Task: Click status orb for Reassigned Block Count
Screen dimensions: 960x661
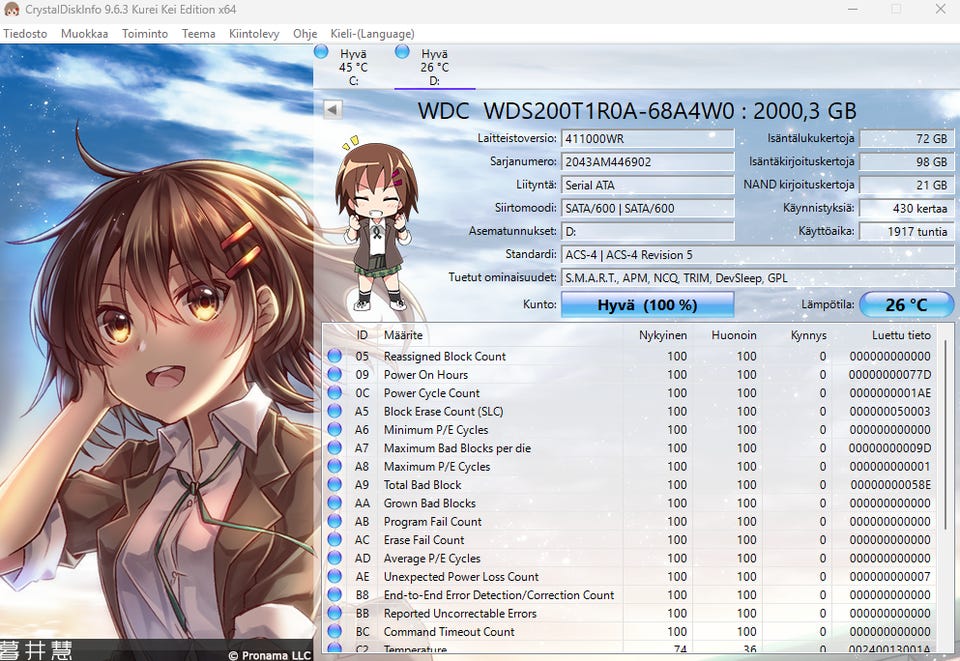Action: click(x=335, y=357)
